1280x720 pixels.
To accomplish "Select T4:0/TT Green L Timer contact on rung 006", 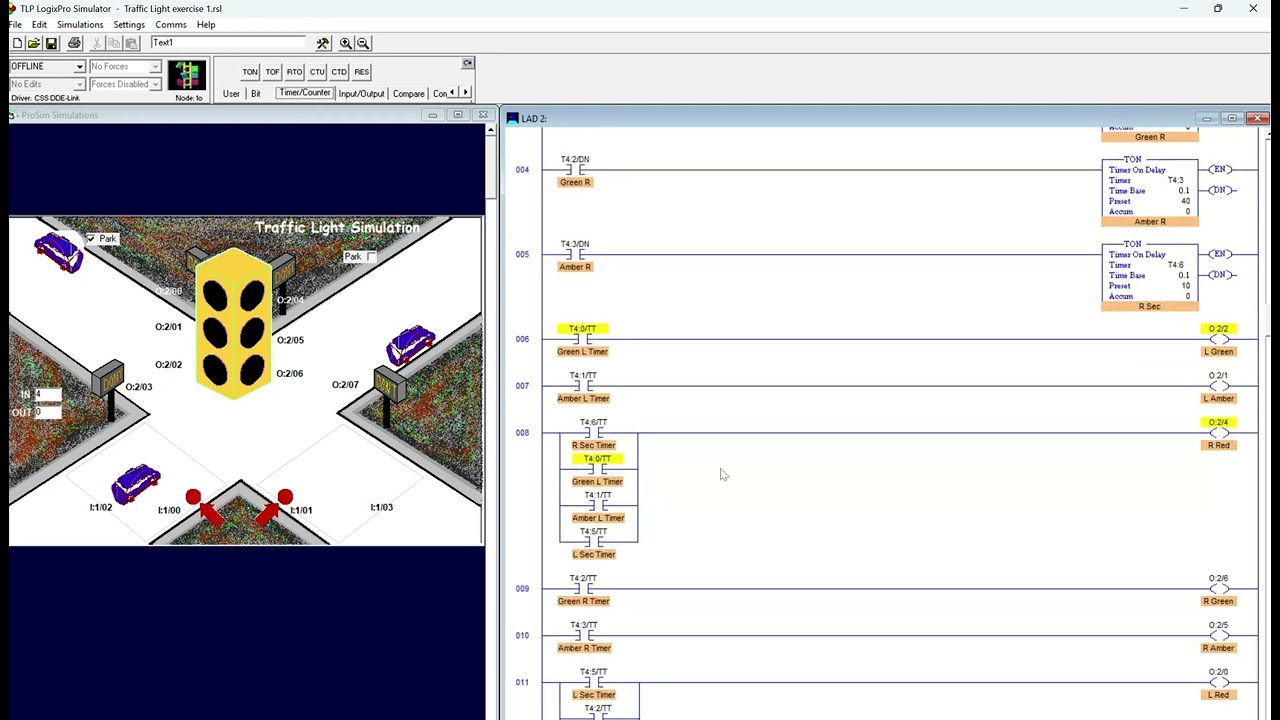I will [582, 340].
